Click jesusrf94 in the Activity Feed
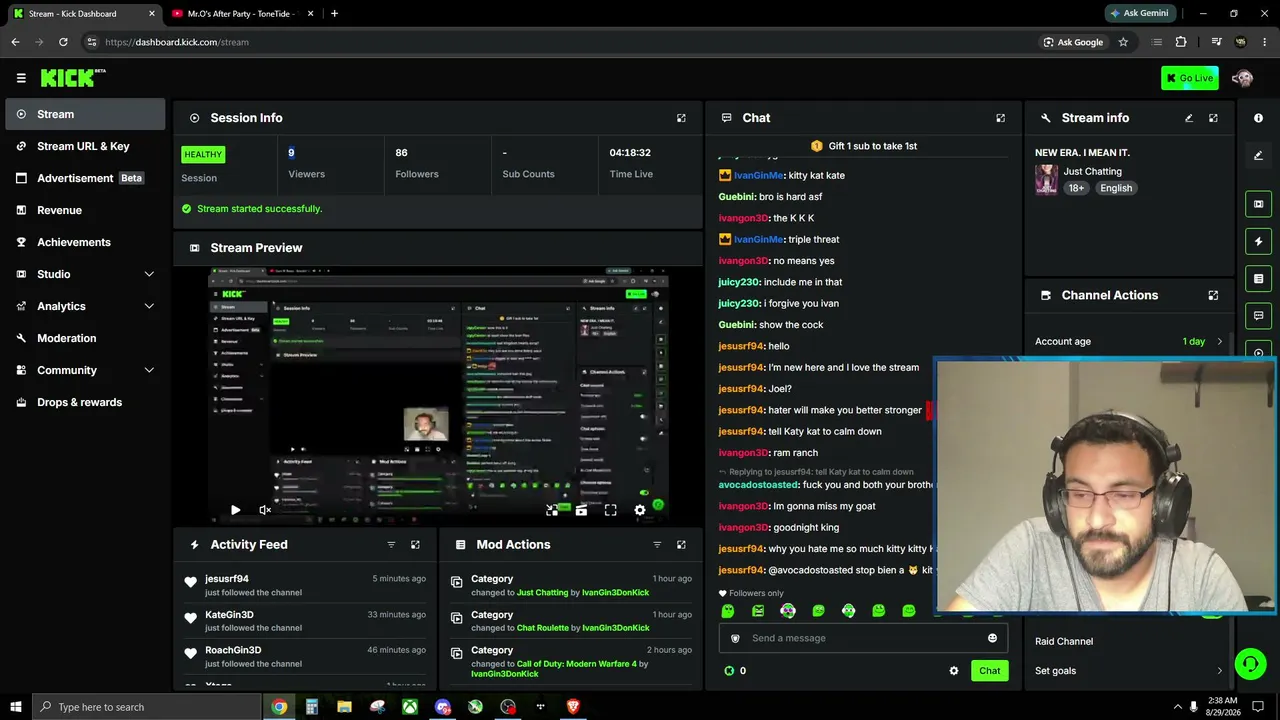This screenshot has width=1280, height=720. click(x=227, y=579)
